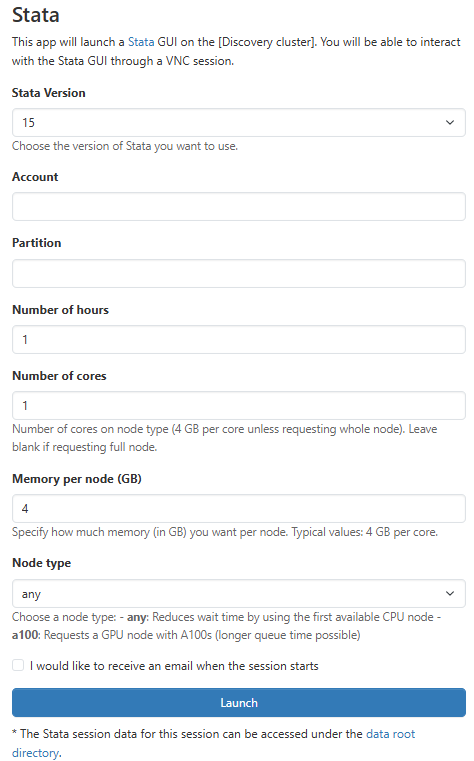Focus the Account text field
474x761 pixels.
pyautogui.click(x=239, y=206)
